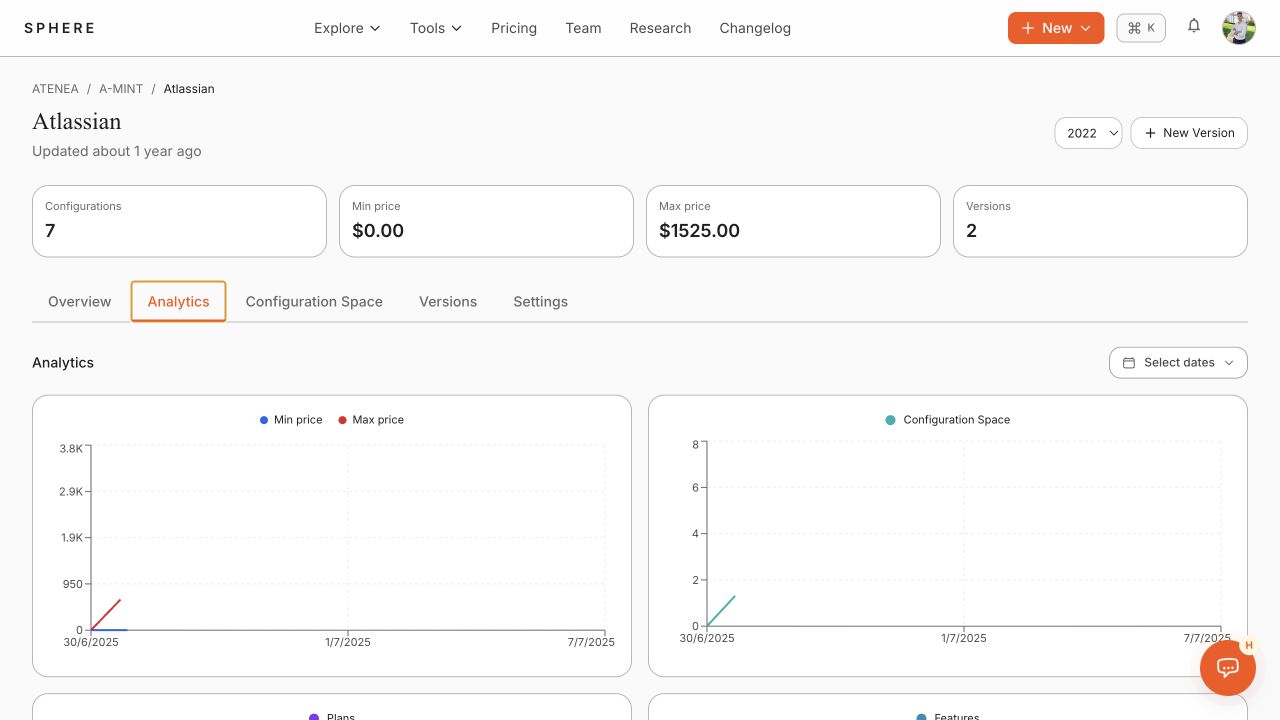Screen dimensions: 1280x720
Task: Click the 1/7/2025 date label on price chart
Action: click(348, 642)
